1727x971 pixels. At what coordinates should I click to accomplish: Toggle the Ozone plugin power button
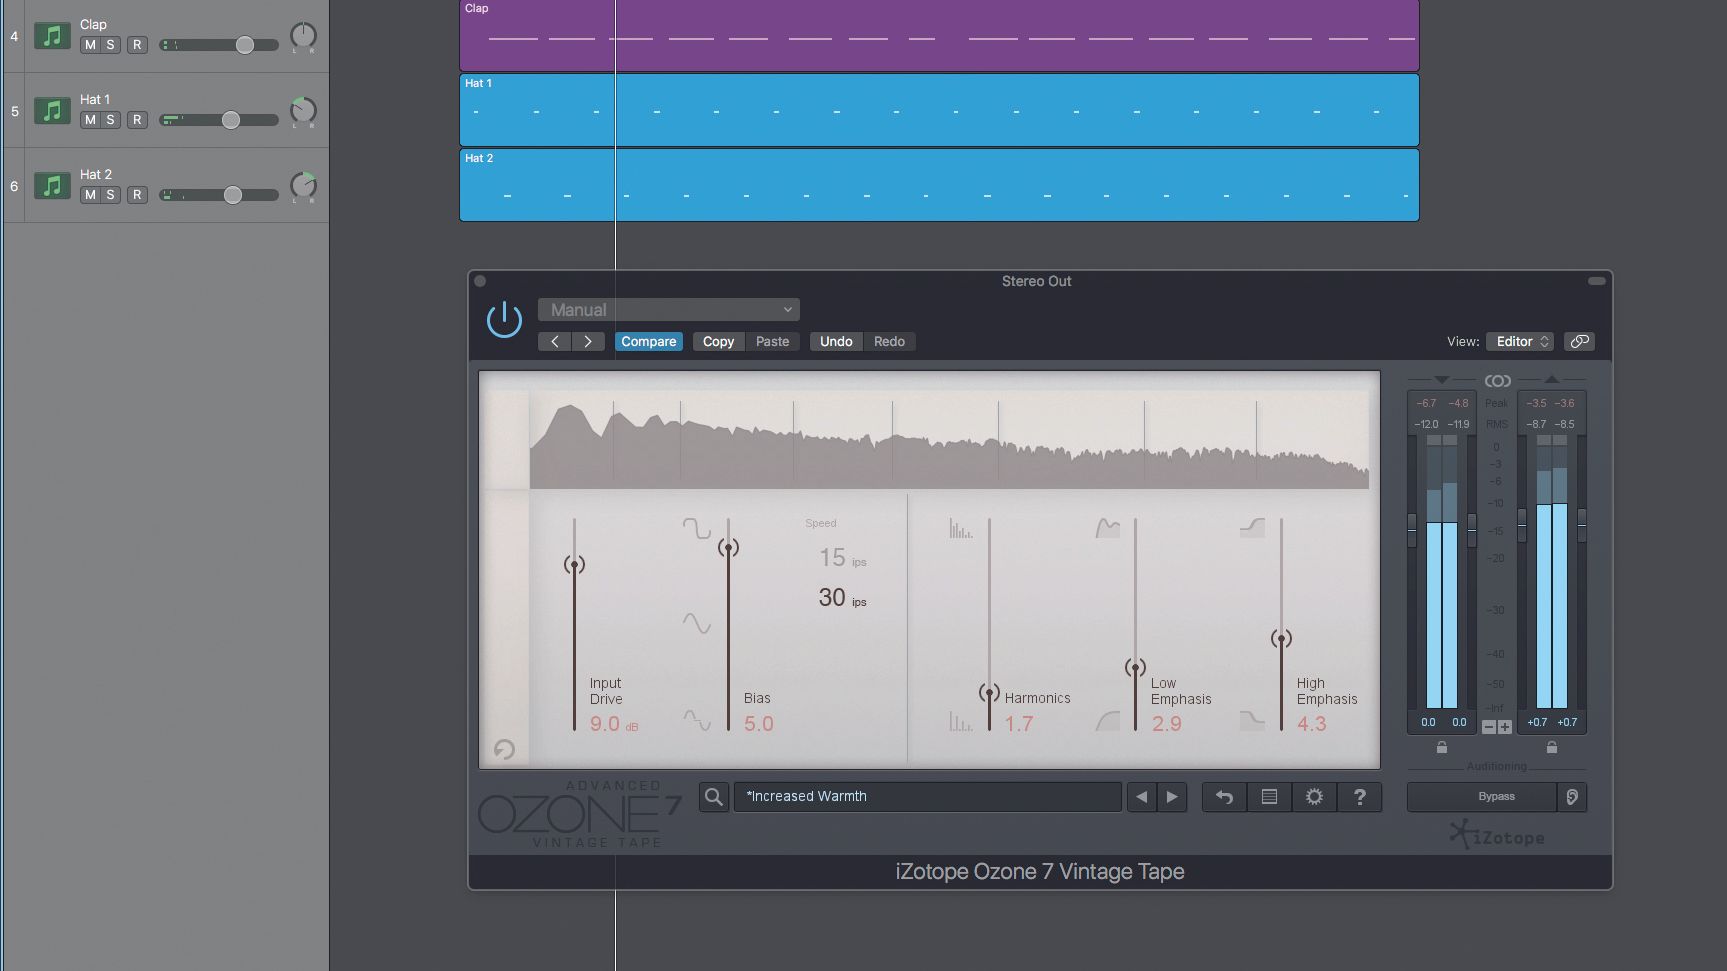click(504, 319)
